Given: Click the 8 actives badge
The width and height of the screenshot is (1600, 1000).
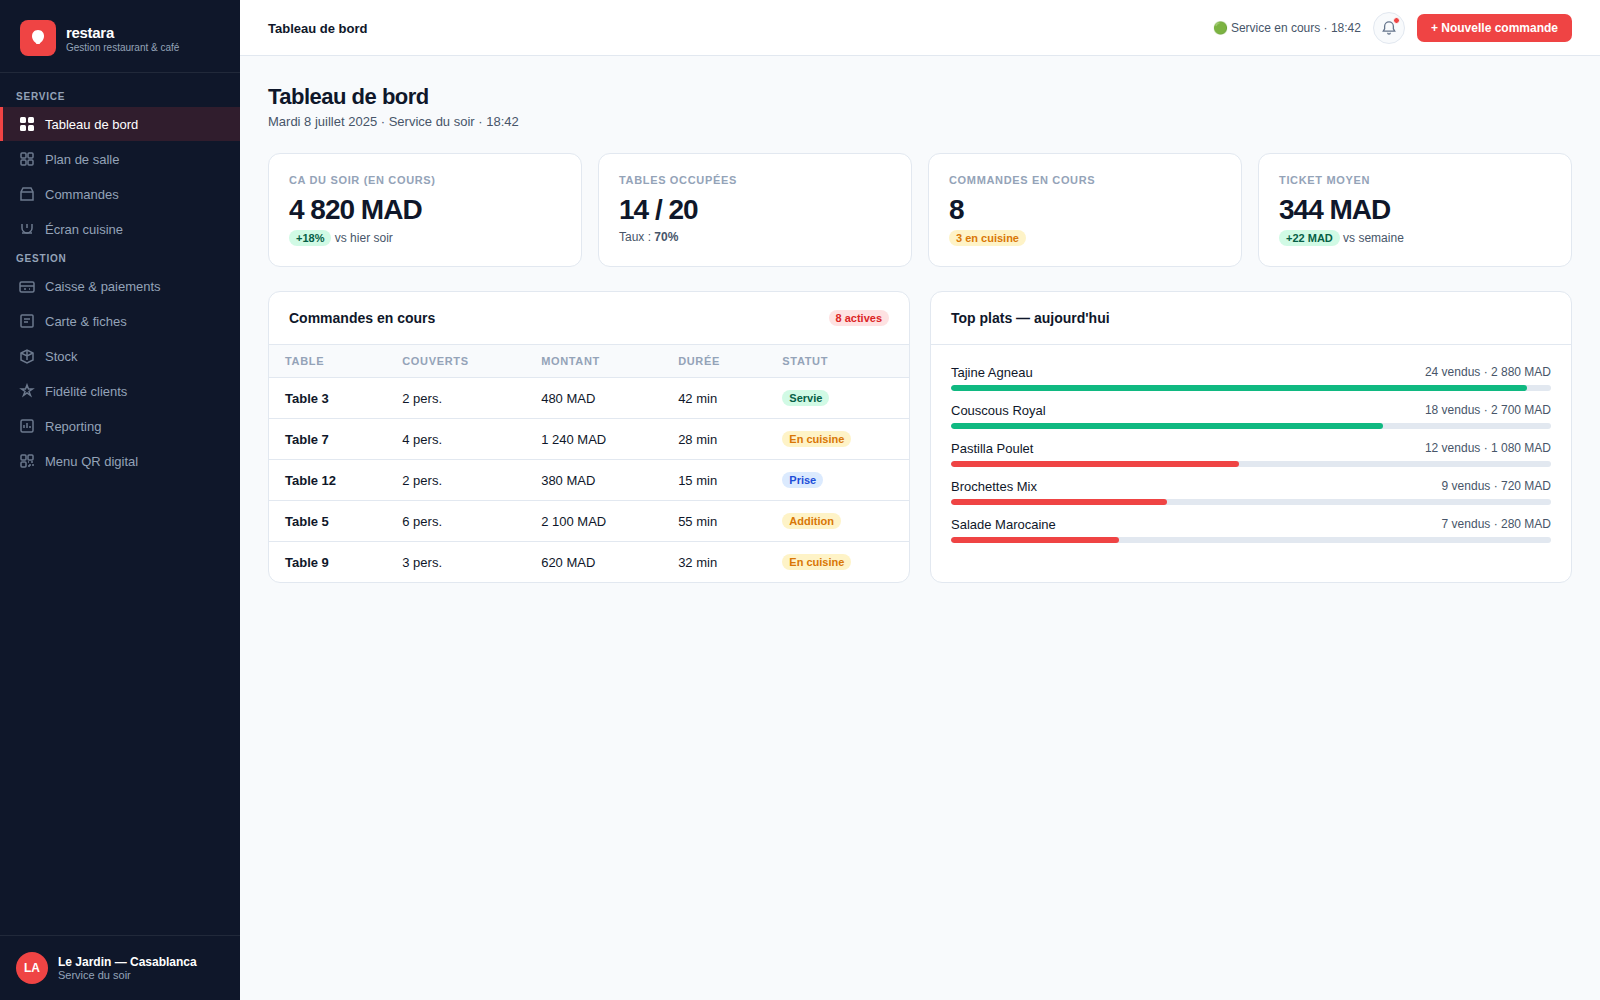Looking at the screenshot, I should [x=859, y=318].
